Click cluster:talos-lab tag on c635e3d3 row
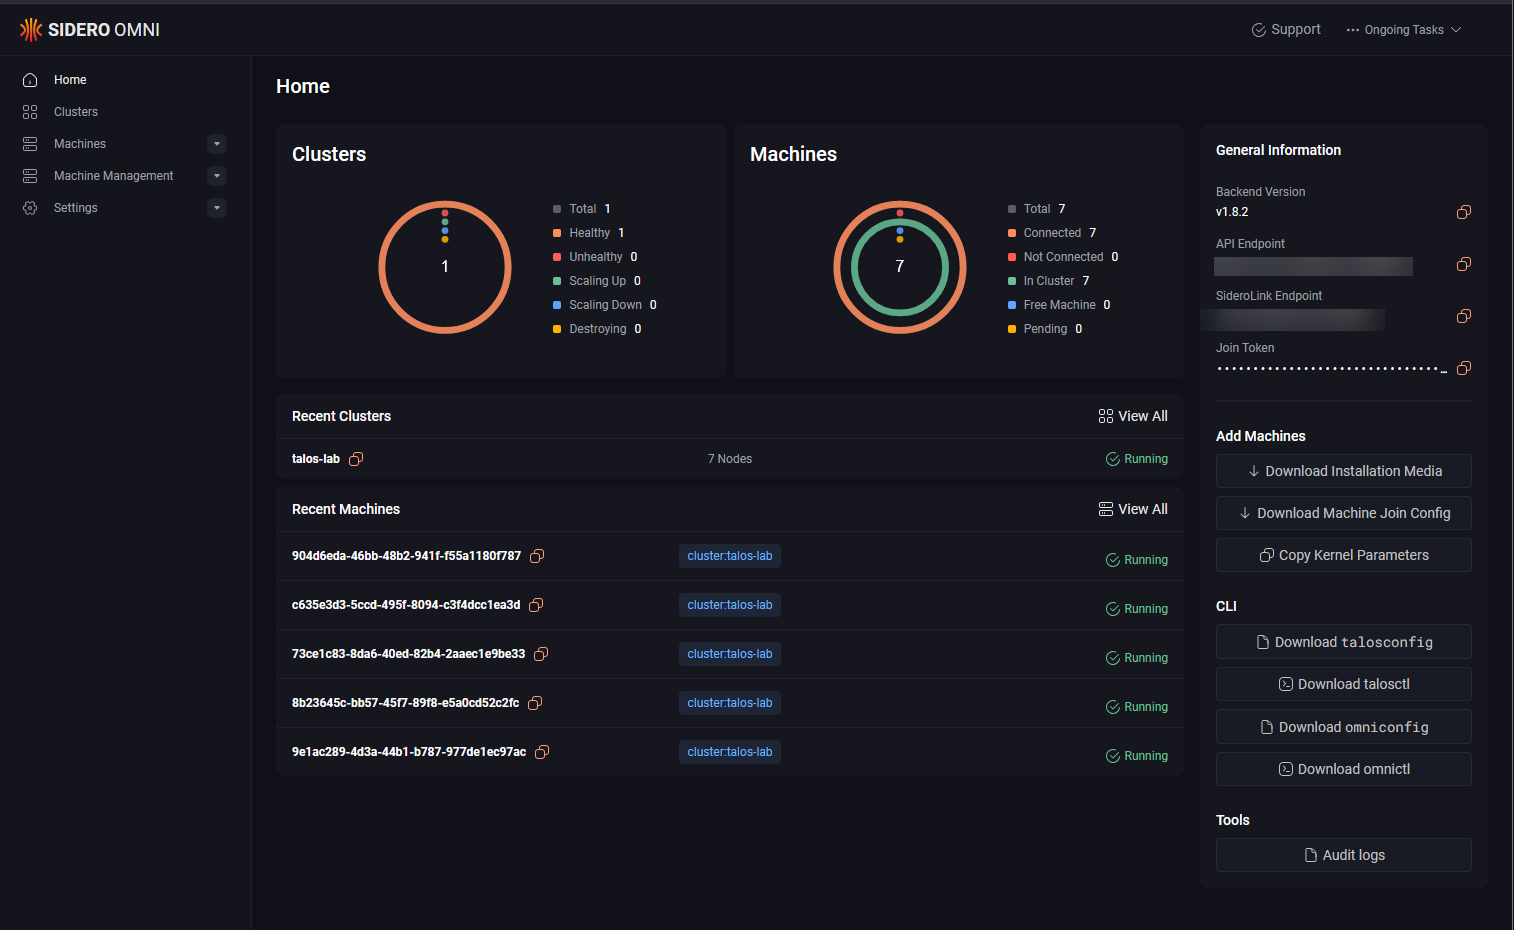The image size is (1514, 930). (730, 605)
